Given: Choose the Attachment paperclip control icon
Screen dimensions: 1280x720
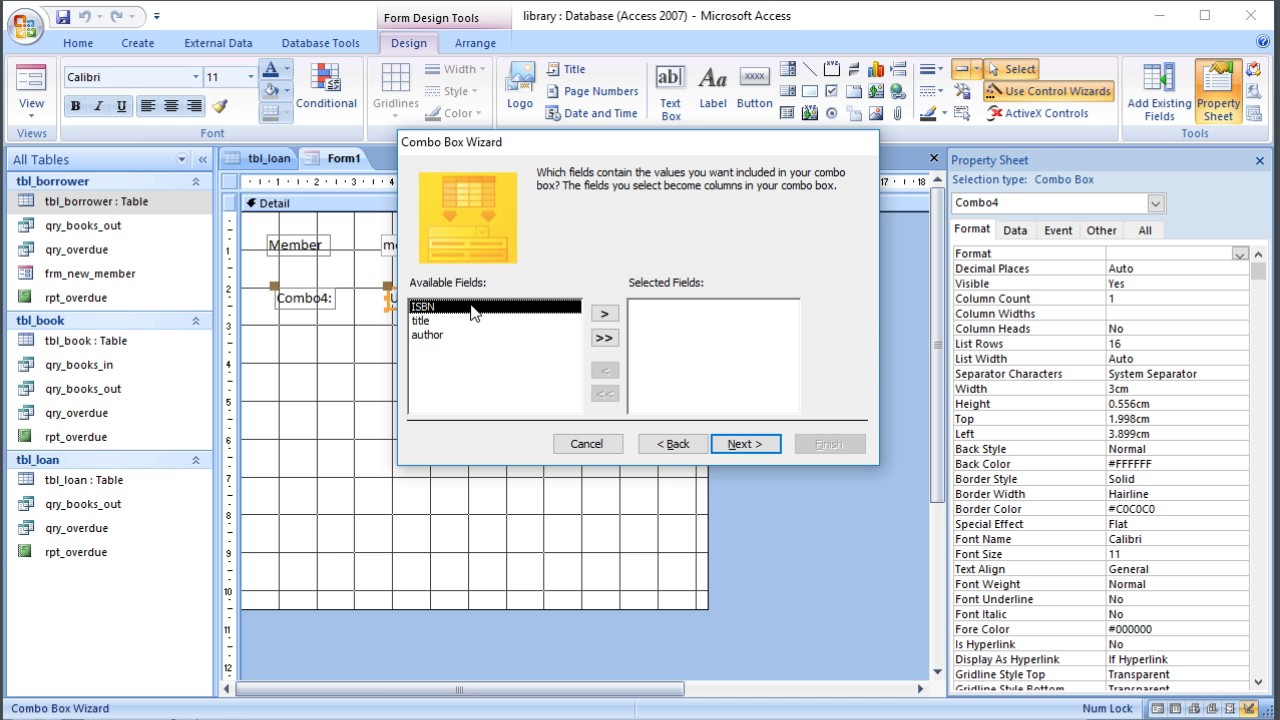Looking at the screenshot, I should pyautogui.click(x=898, y=113).
